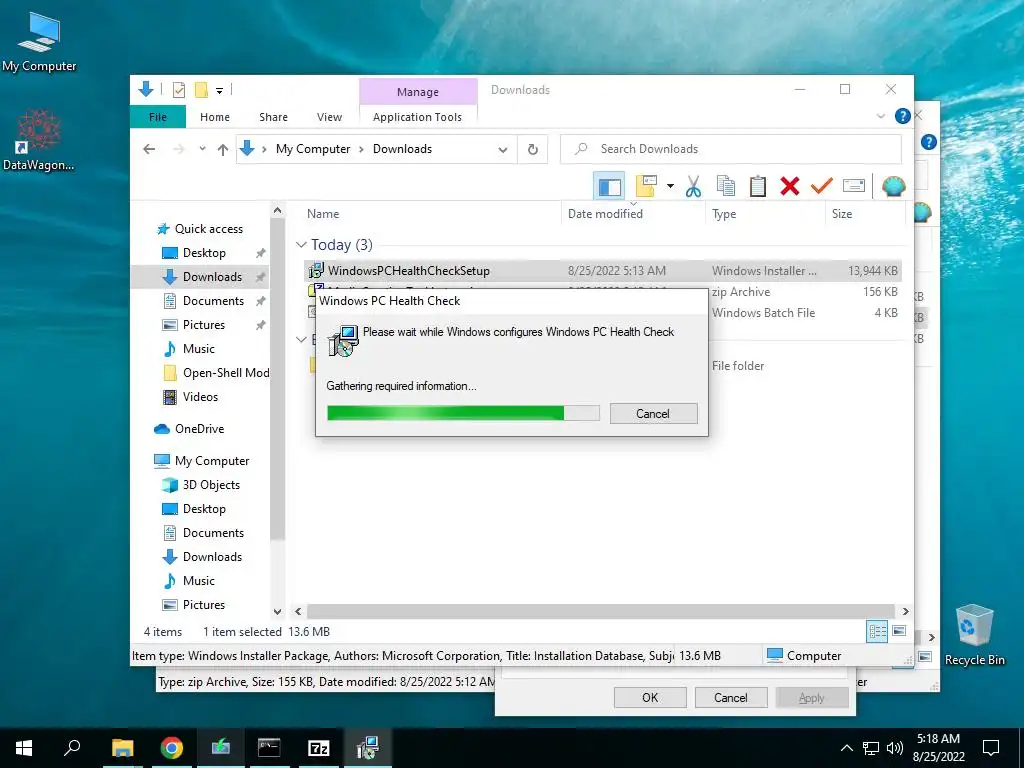Open the File menu

(x=158, y=117)
